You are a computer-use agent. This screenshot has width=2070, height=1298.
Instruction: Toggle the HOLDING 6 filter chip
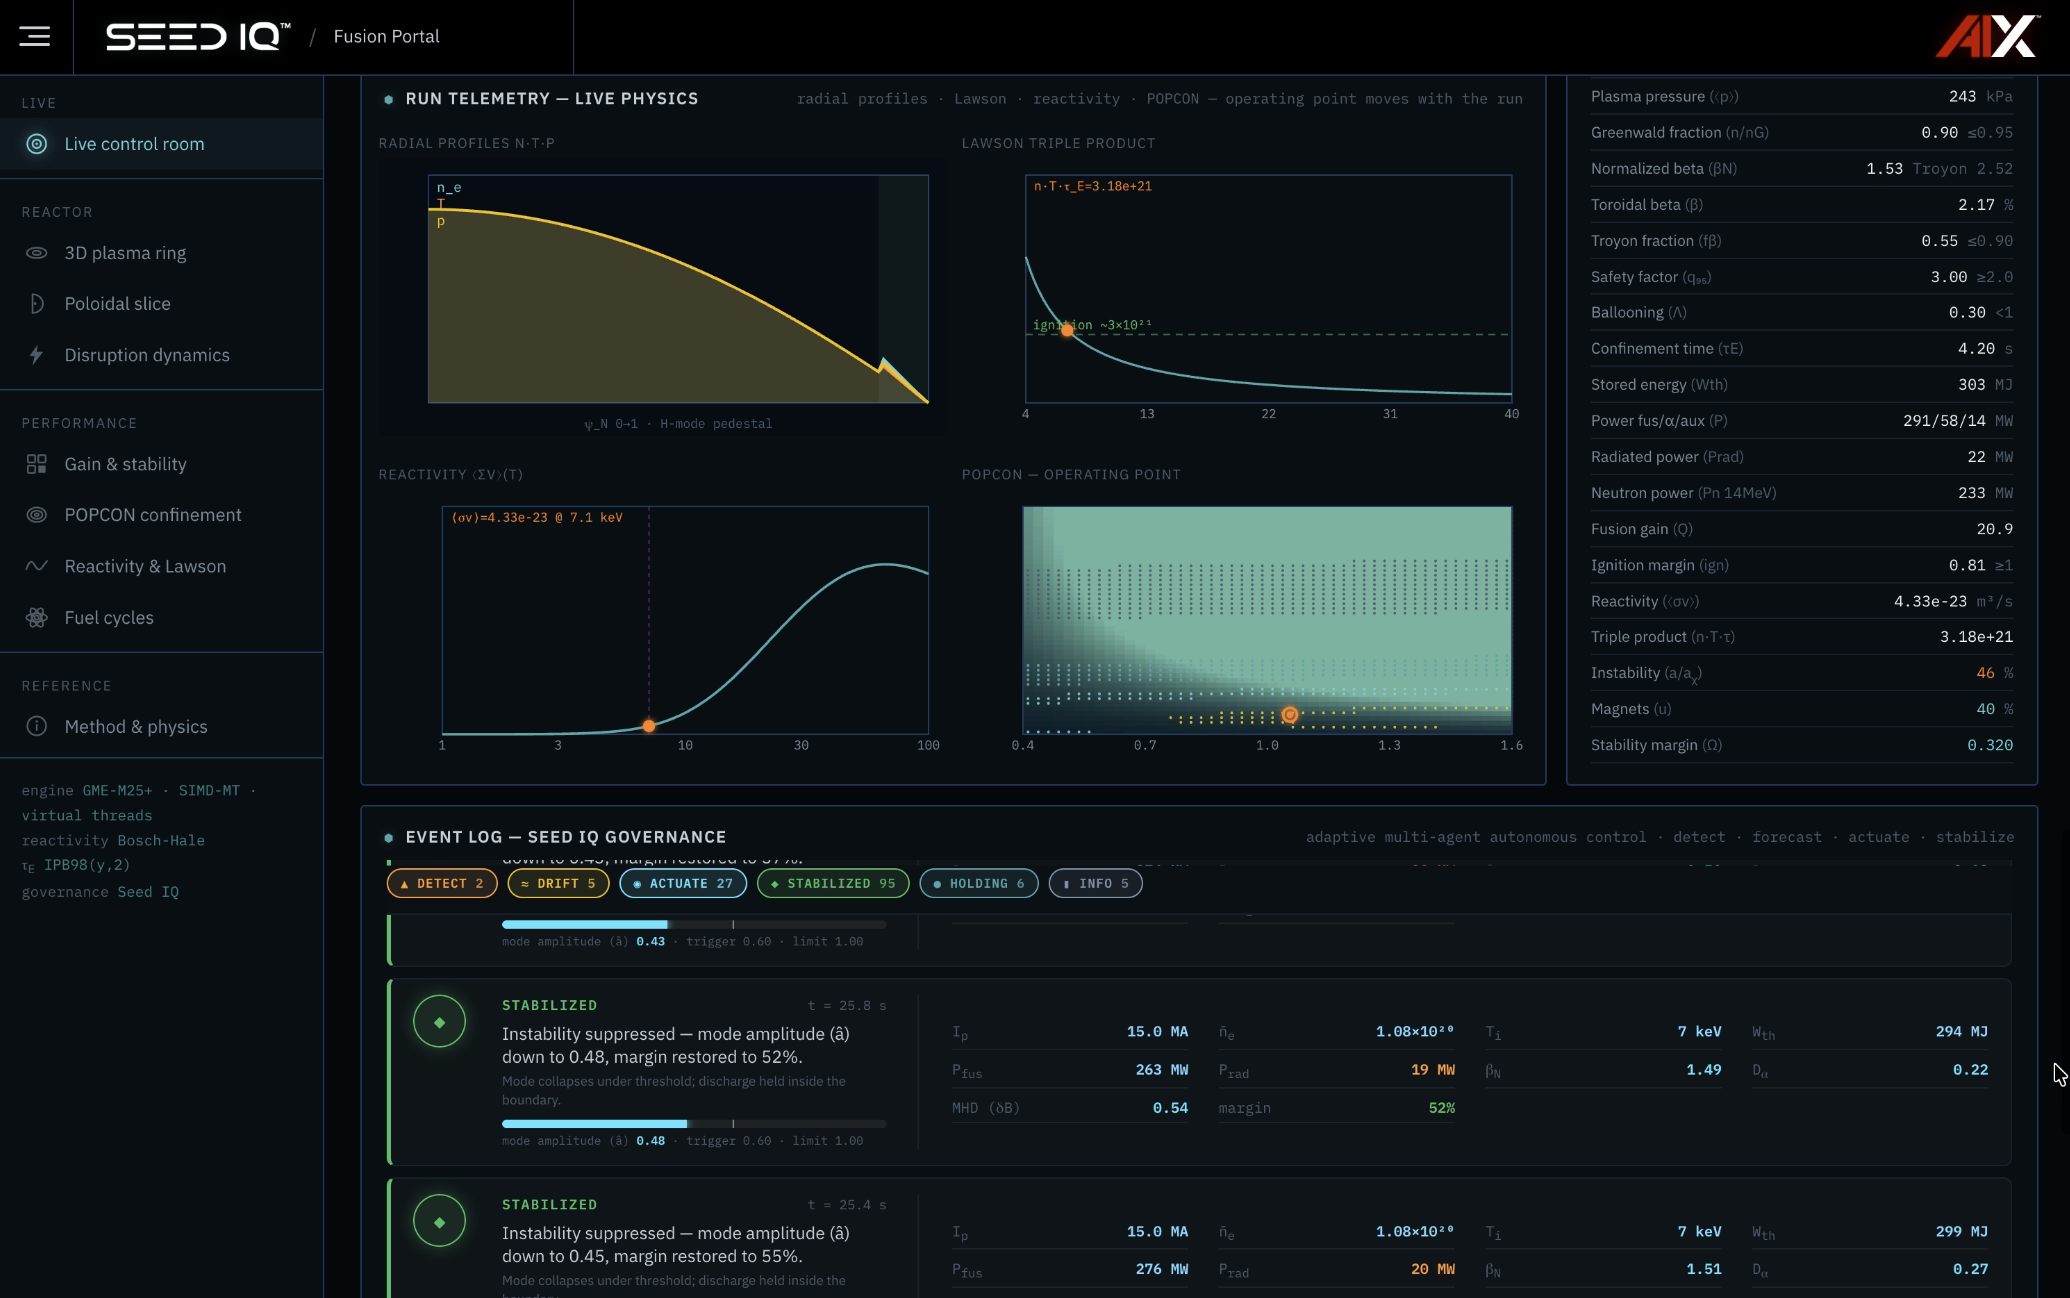pos(979,884)
